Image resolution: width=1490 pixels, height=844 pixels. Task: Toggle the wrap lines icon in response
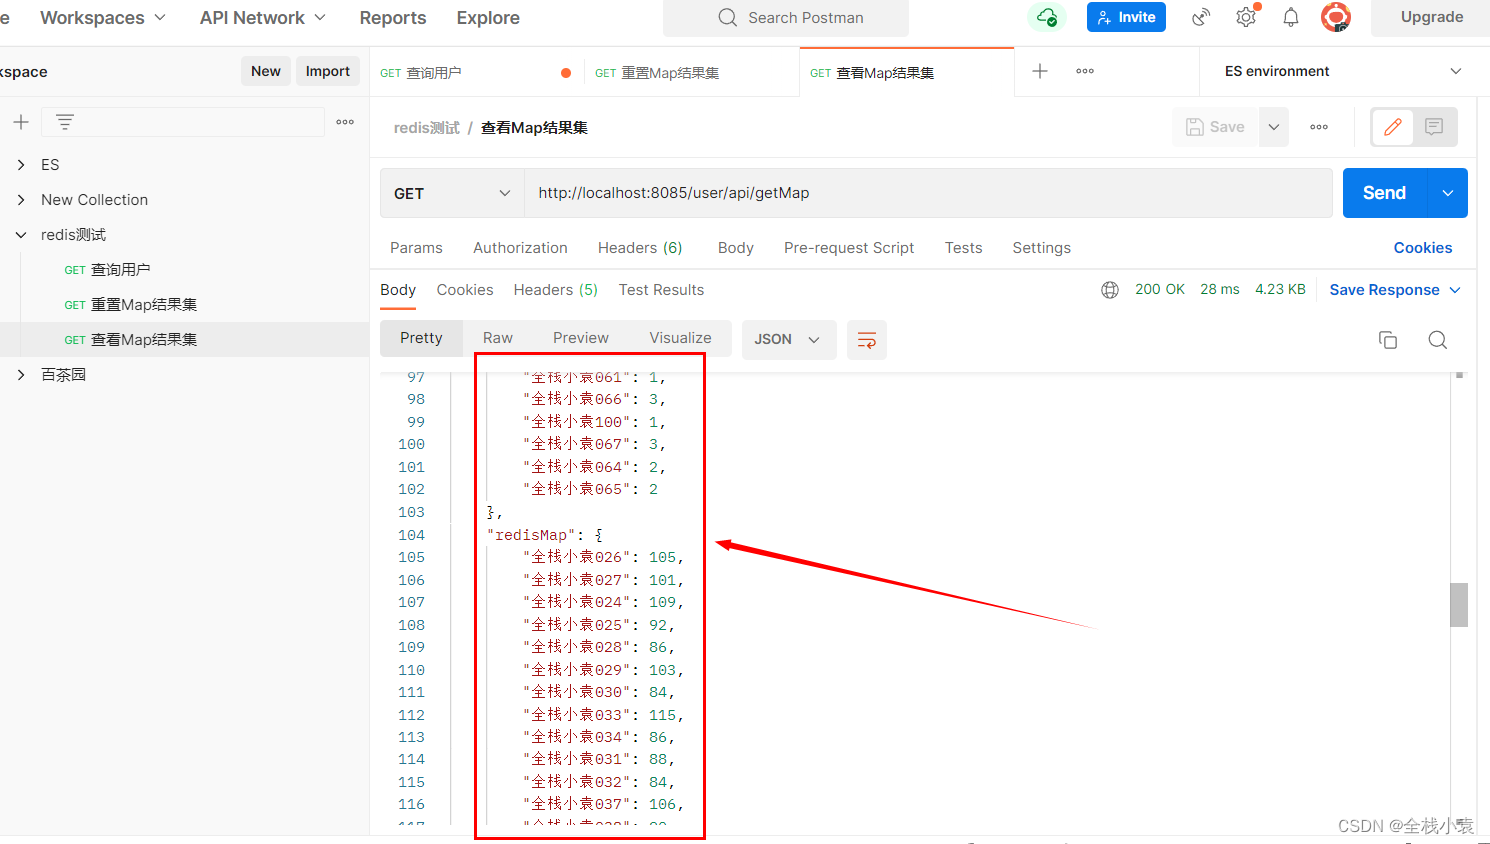[x=867, y=340]
